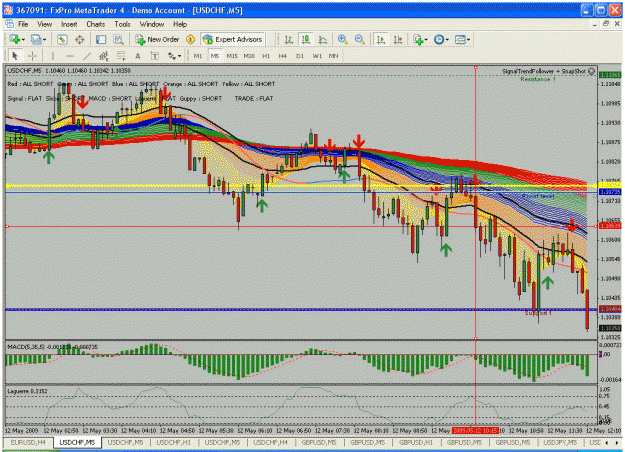Screen dimensions: 625x452
Task: Open the Insert menu
Action: tap(69, 24)
